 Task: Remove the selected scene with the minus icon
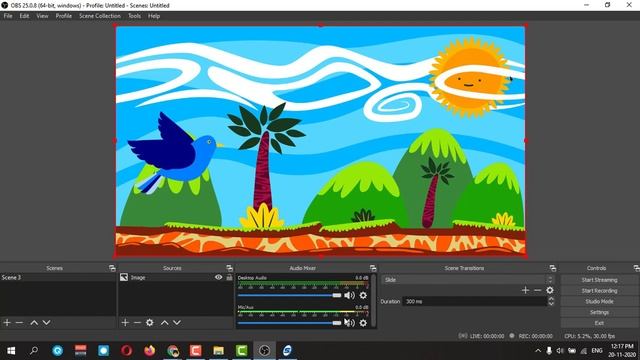coord(19,322)
